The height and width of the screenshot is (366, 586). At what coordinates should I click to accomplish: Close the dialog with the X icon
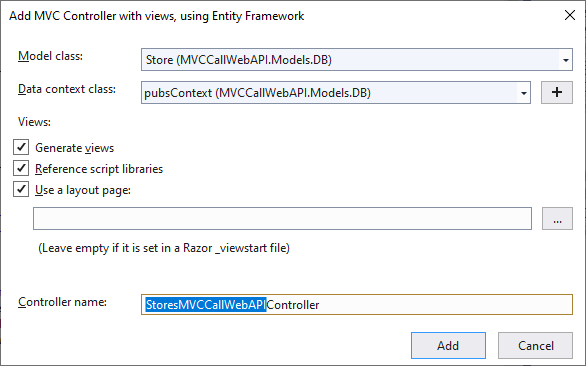tap(570, 15)
